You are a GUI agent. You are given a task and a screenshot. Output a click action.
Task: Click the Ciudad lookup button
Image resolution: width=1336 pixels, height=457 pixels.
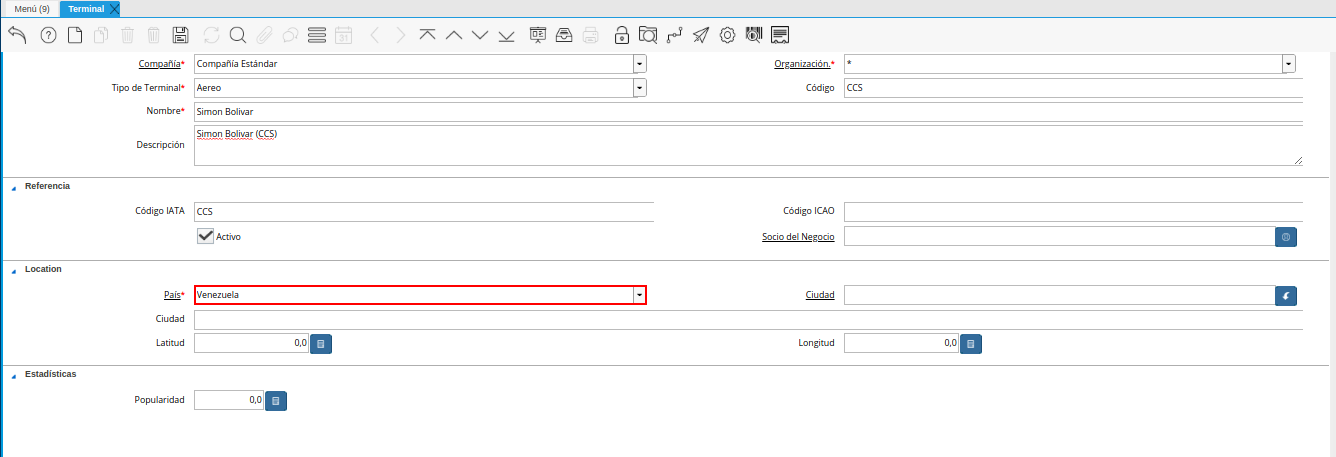point(1286,295)
